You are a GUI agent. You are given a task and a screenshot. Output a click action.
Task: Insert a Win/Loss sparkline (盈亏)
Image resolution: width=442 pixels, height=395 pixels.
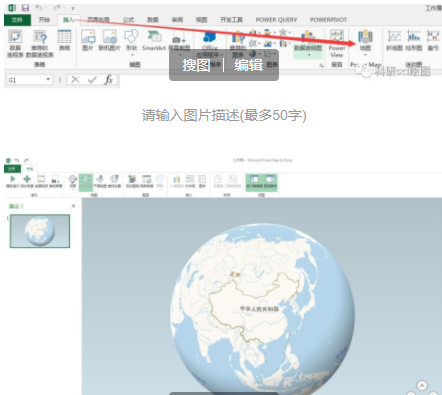(x=433, y=40)
